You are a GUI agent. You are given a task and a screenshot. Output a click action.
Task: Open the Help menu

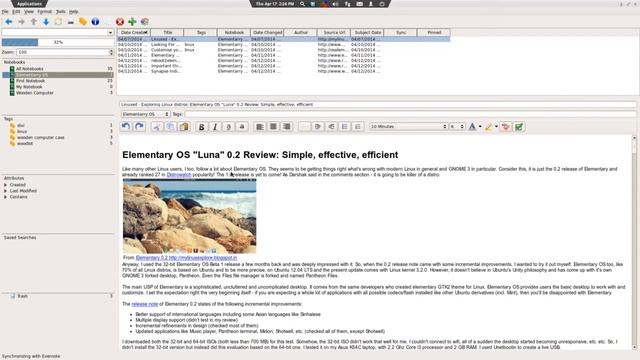coord(73,12)
